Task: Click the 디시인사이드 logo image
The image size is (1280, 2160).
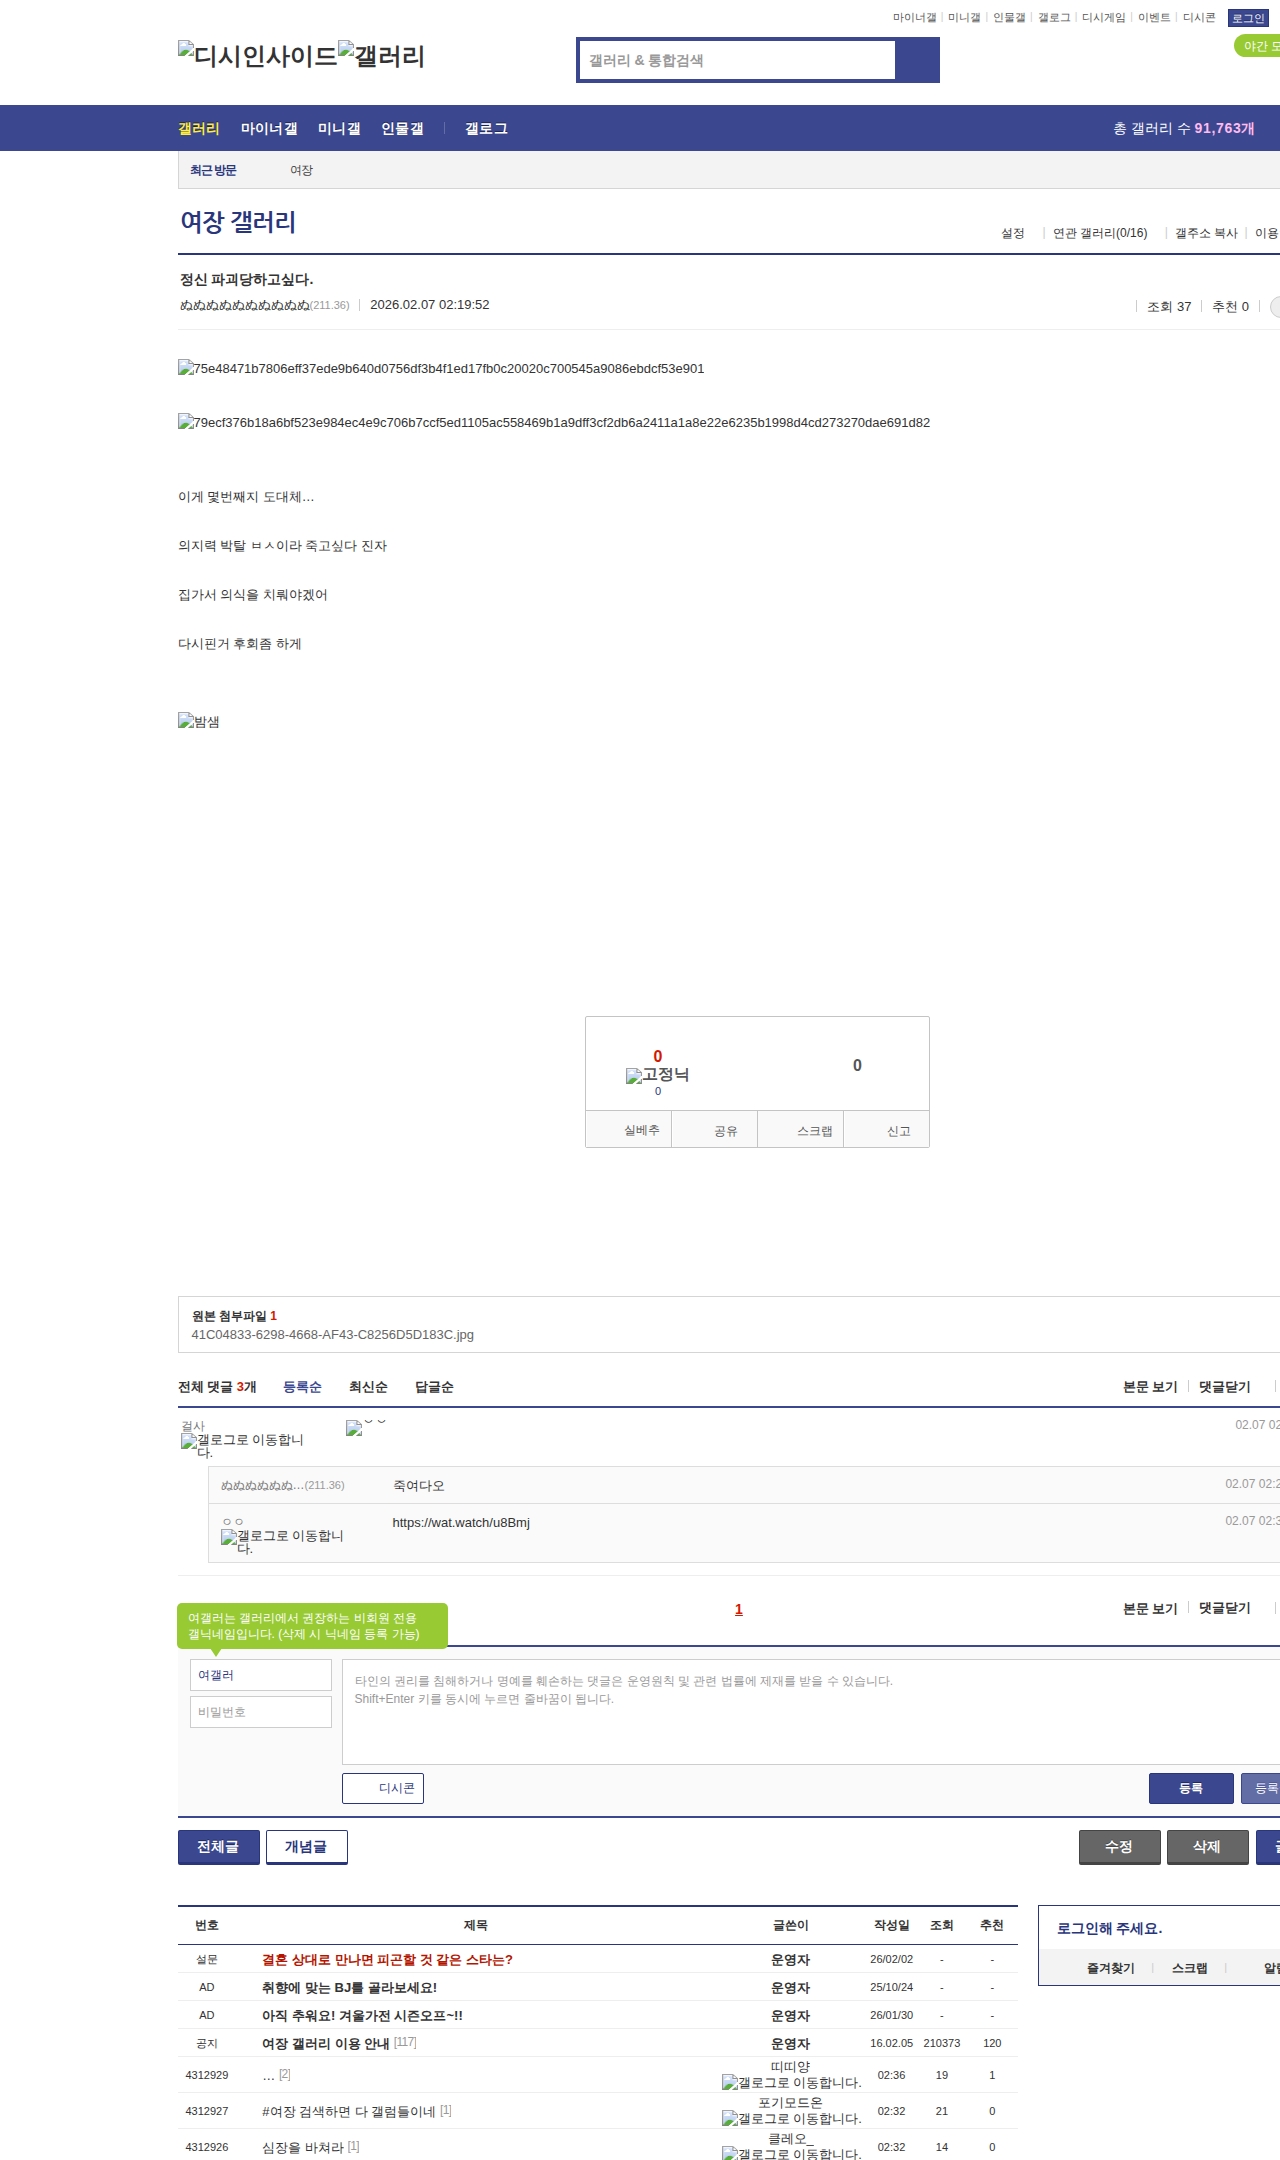Action: pyautogui.click(x=258, y=56)
